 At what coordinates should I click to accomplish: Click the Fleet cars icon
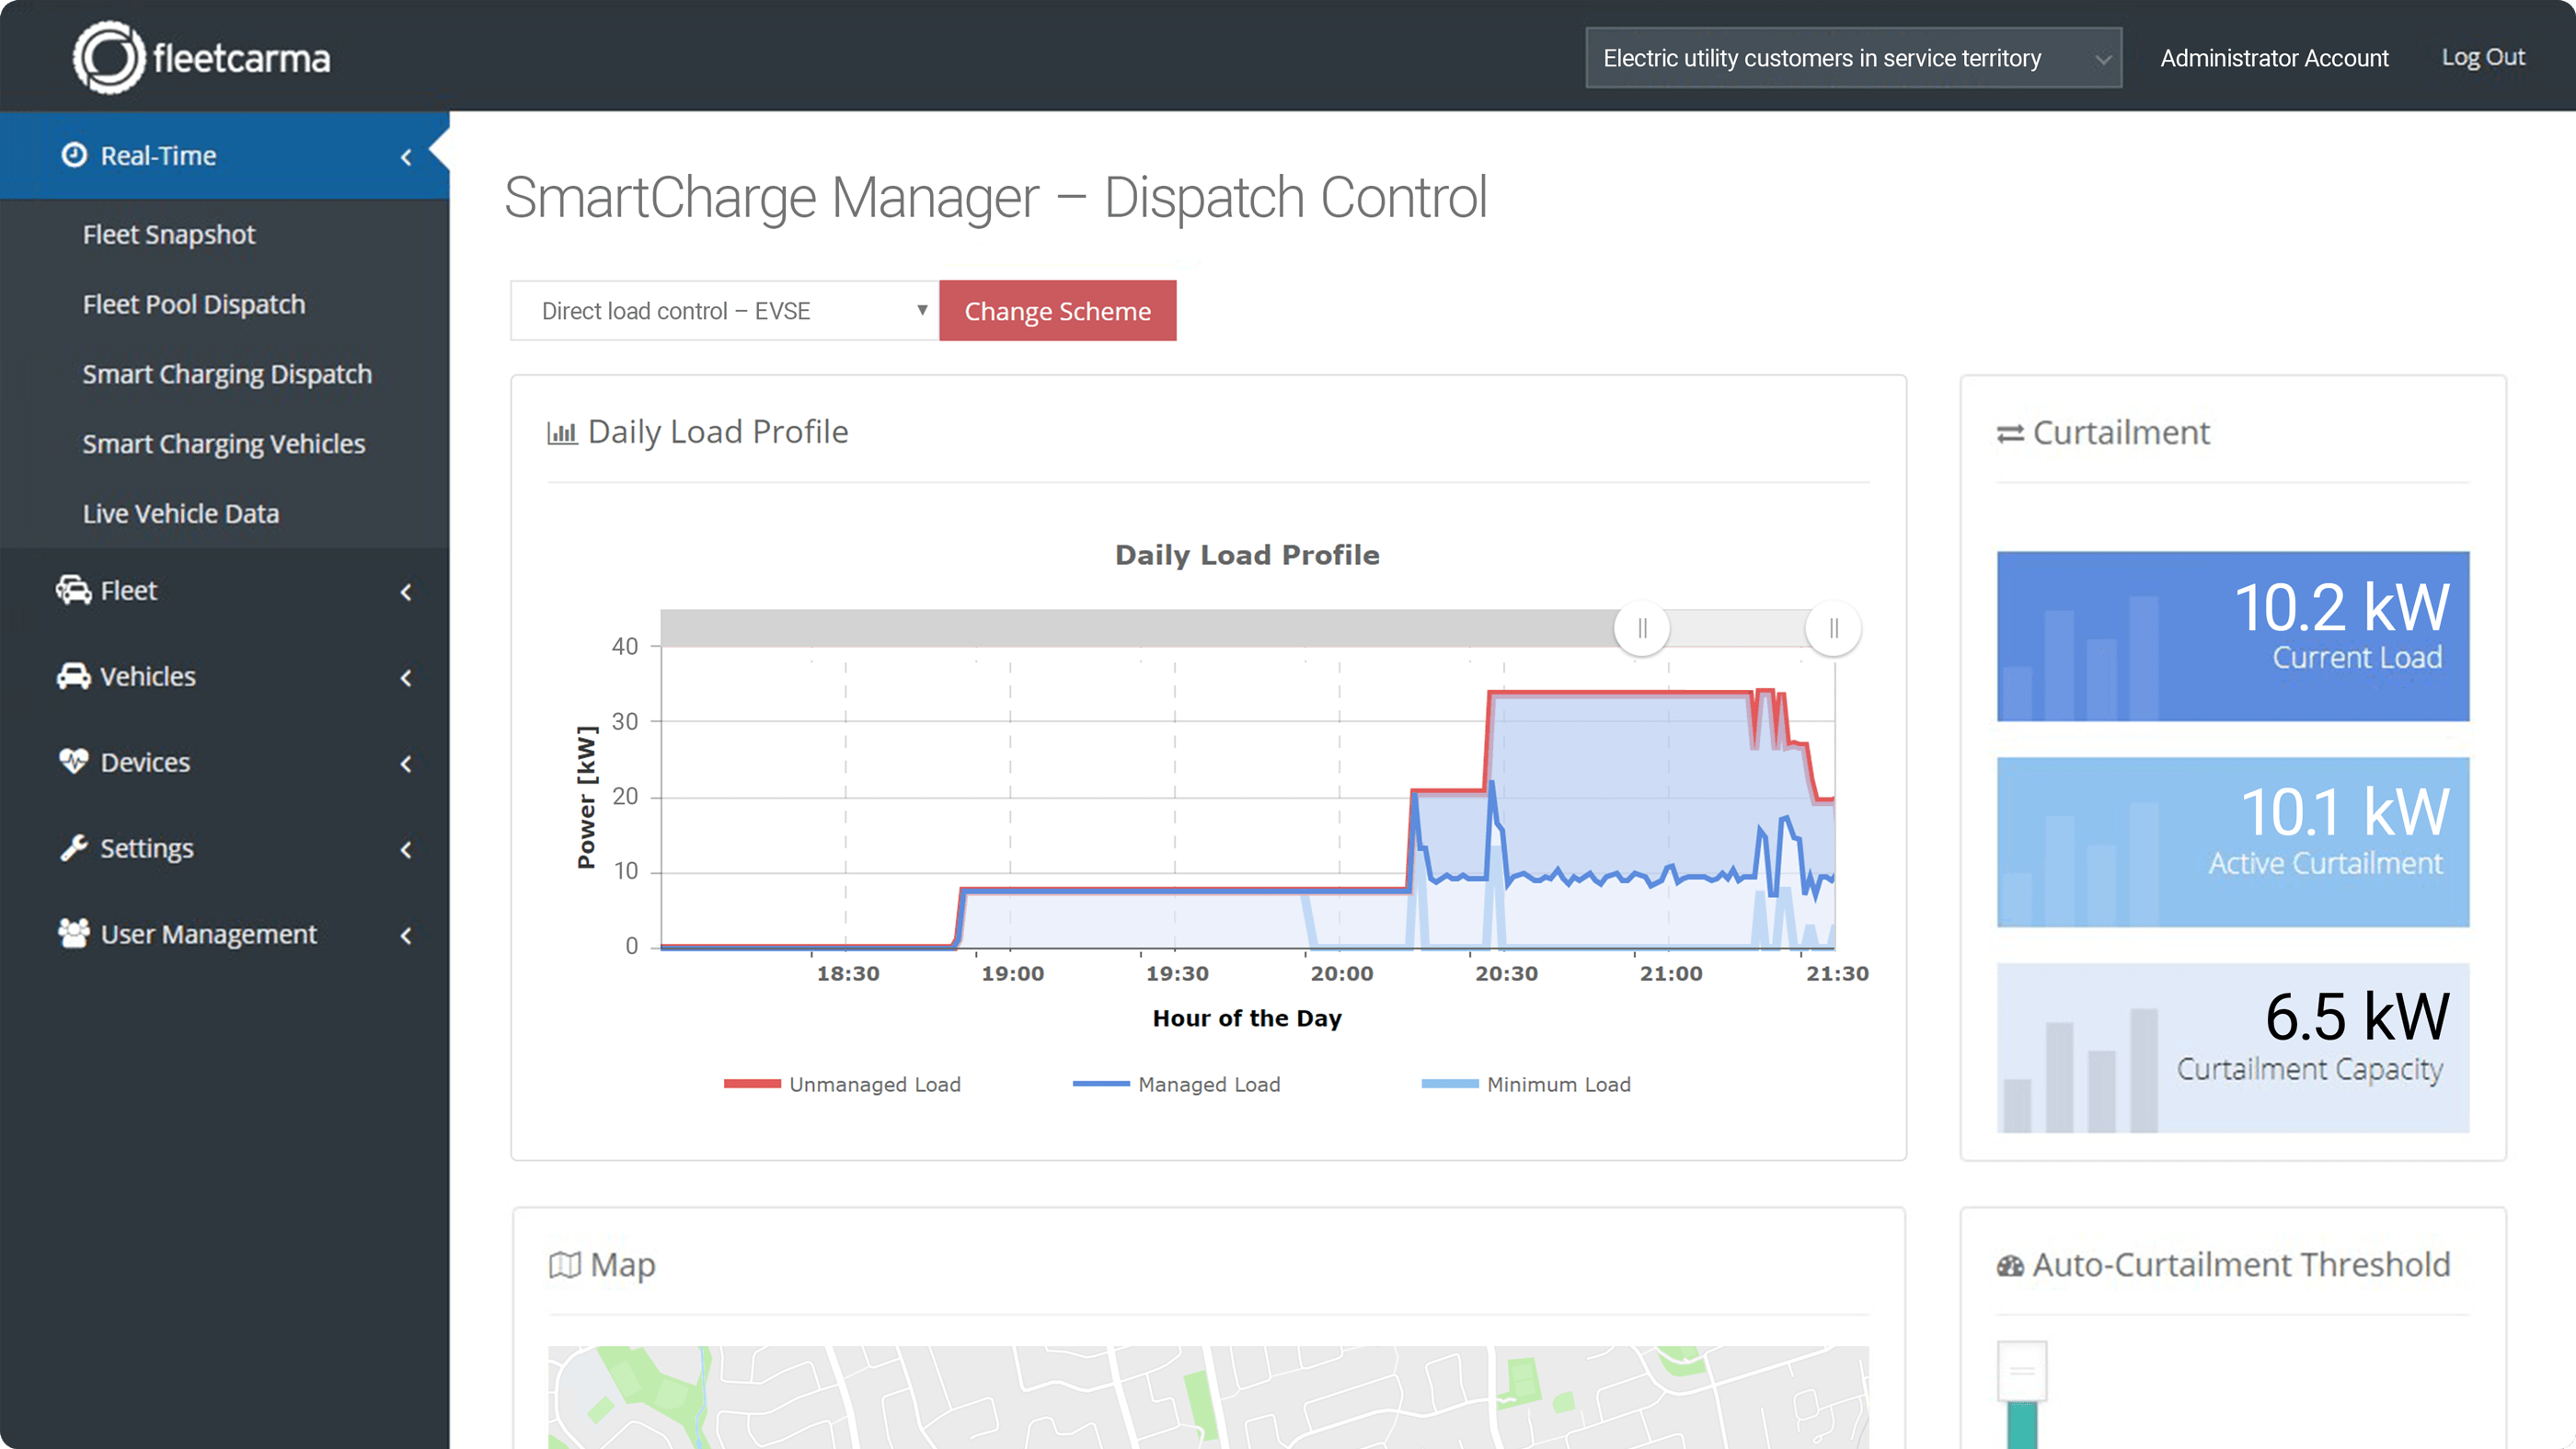(73, 590)
